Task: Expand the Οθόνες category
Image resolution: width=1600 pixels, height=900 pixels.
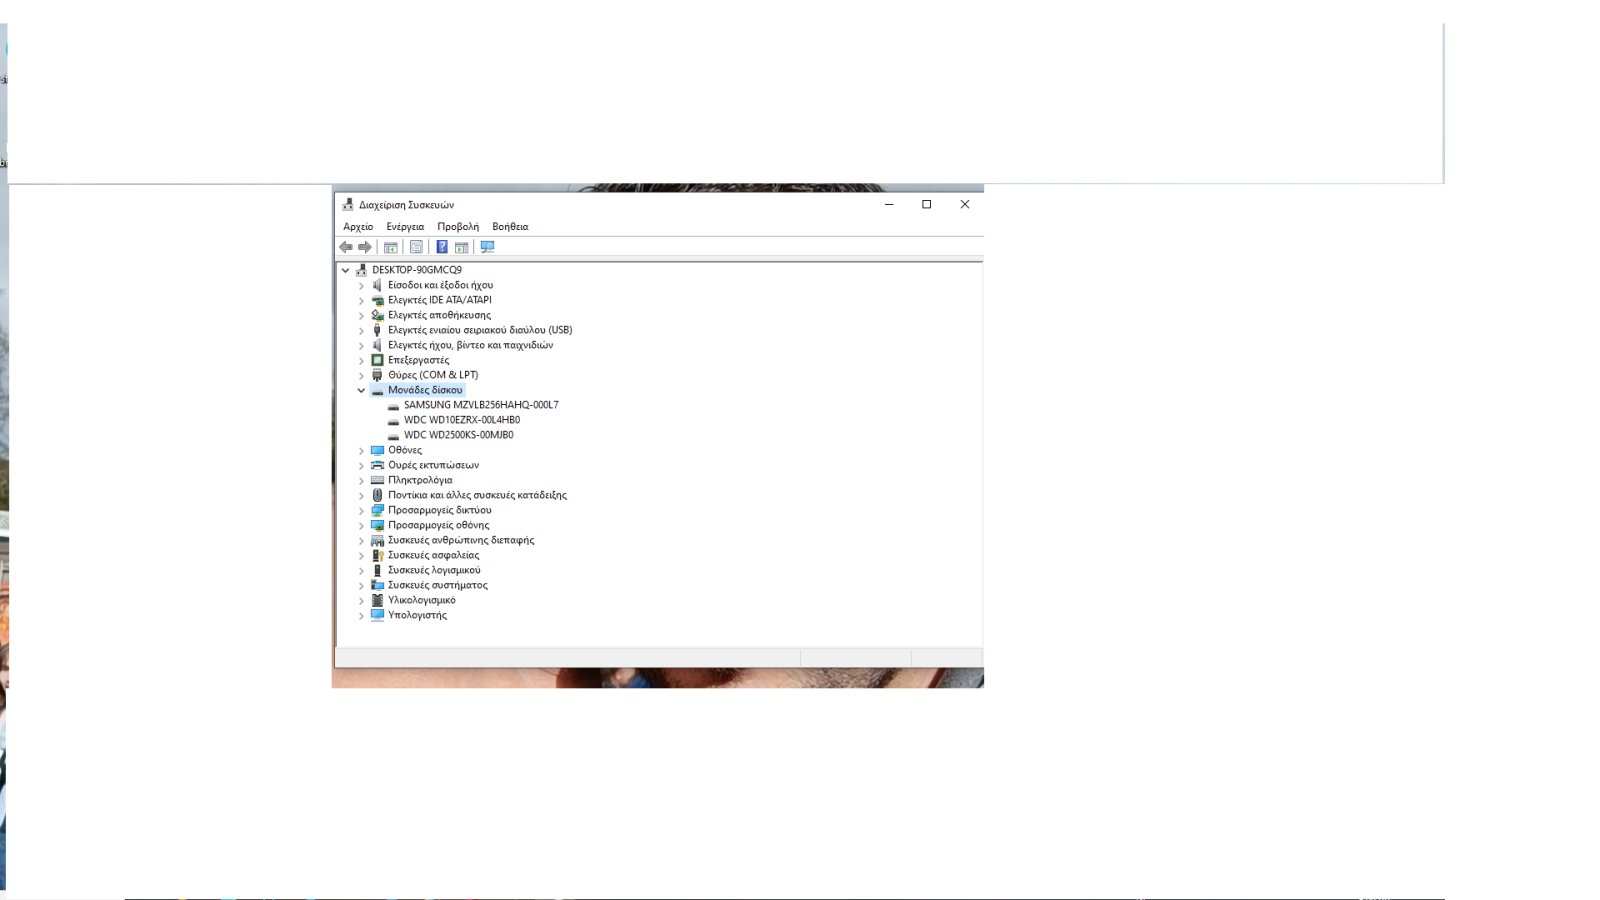Action: (362, 450)
